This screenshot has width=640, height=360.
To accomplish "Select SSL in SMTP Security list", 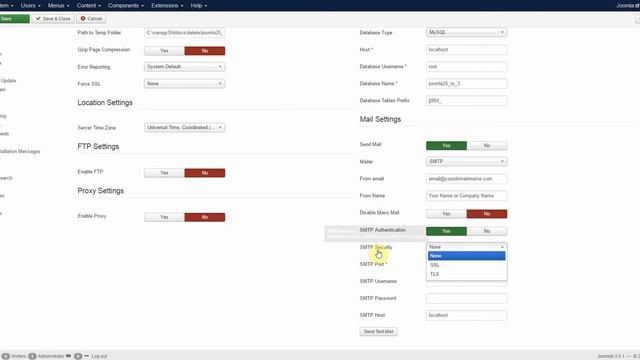I will (467, 265).
